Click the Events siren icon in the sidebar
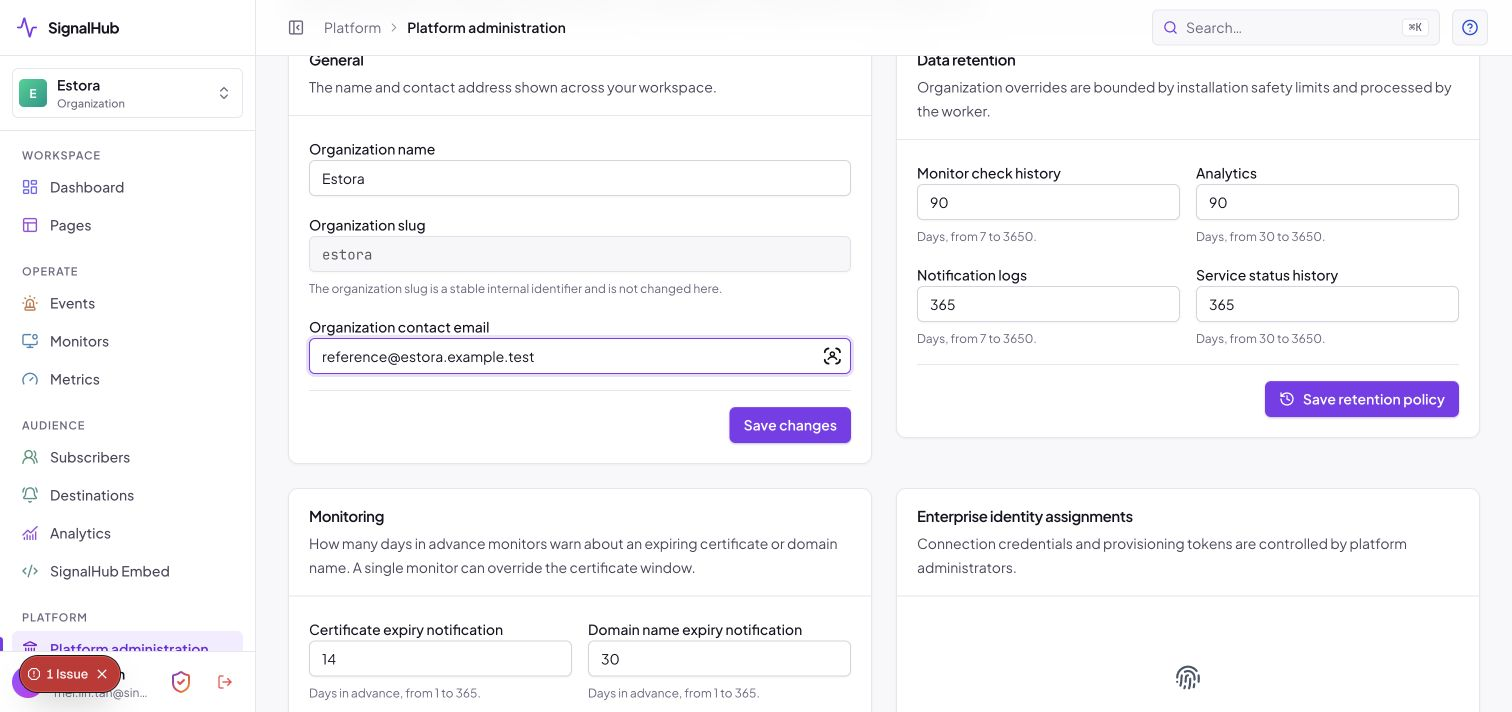1512x712 pixels. 30,303
